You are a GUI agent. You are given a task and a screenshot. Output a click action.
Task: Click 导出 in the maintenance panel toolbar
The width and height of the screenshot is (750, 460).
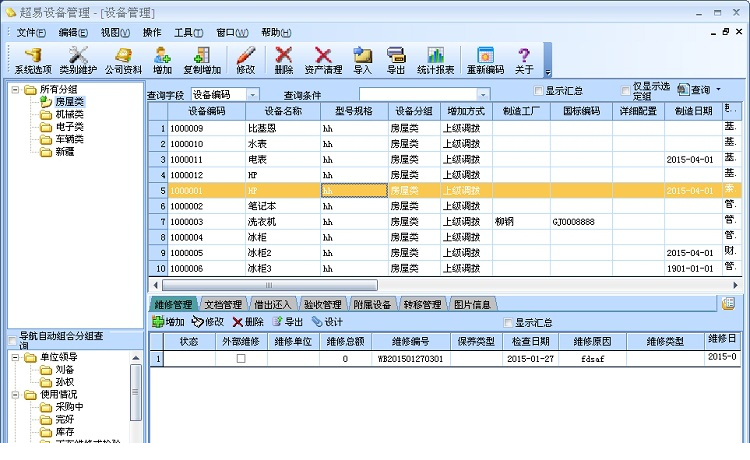pyautogui.click(x=287, y=322)
